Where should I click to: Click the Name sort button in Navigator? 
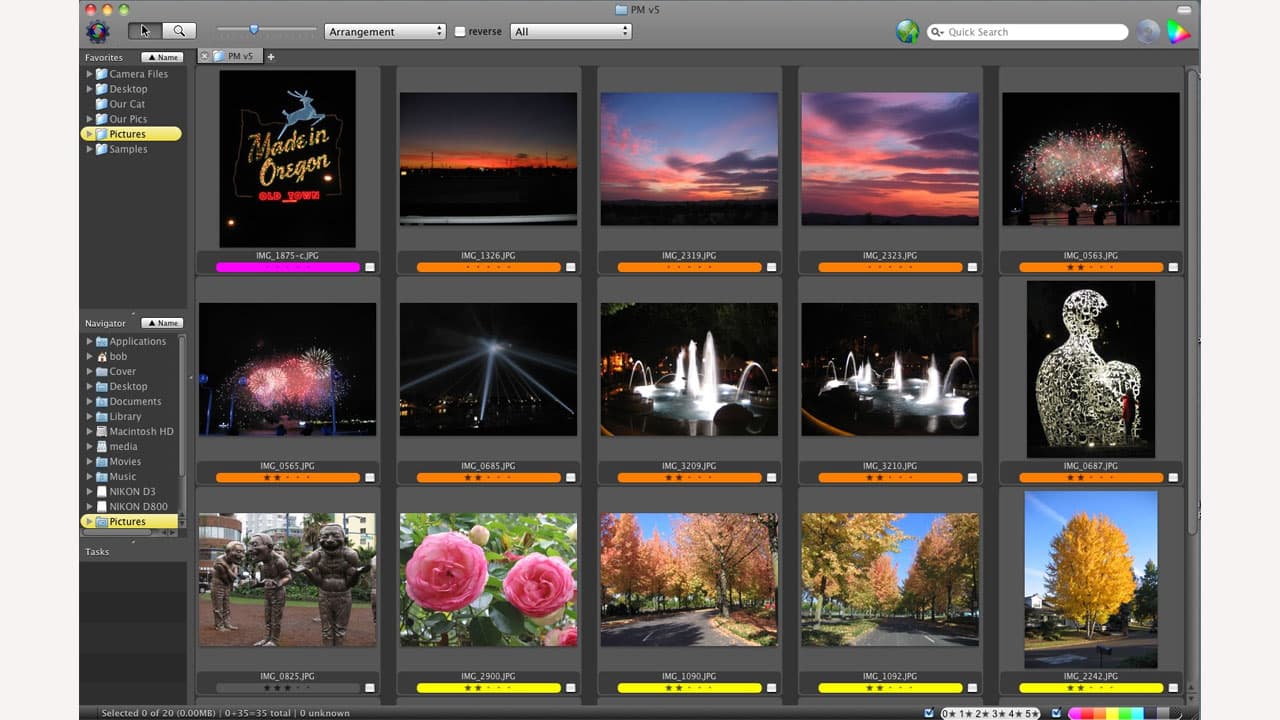pyautogui.click(x=161, y=323)
